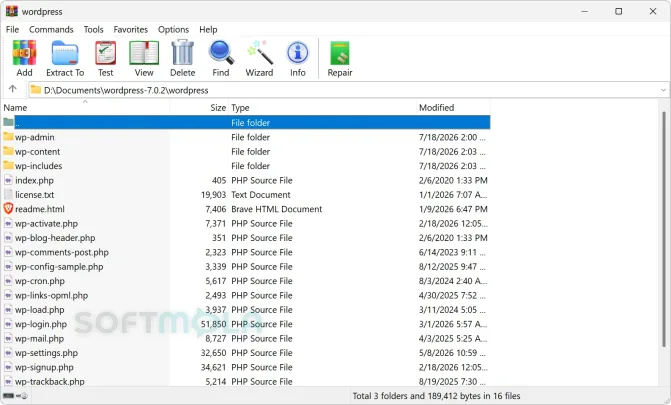Click the 'Brave HTML Document' type cell
This screenshot has height=405, width=671.
point(276,209)
